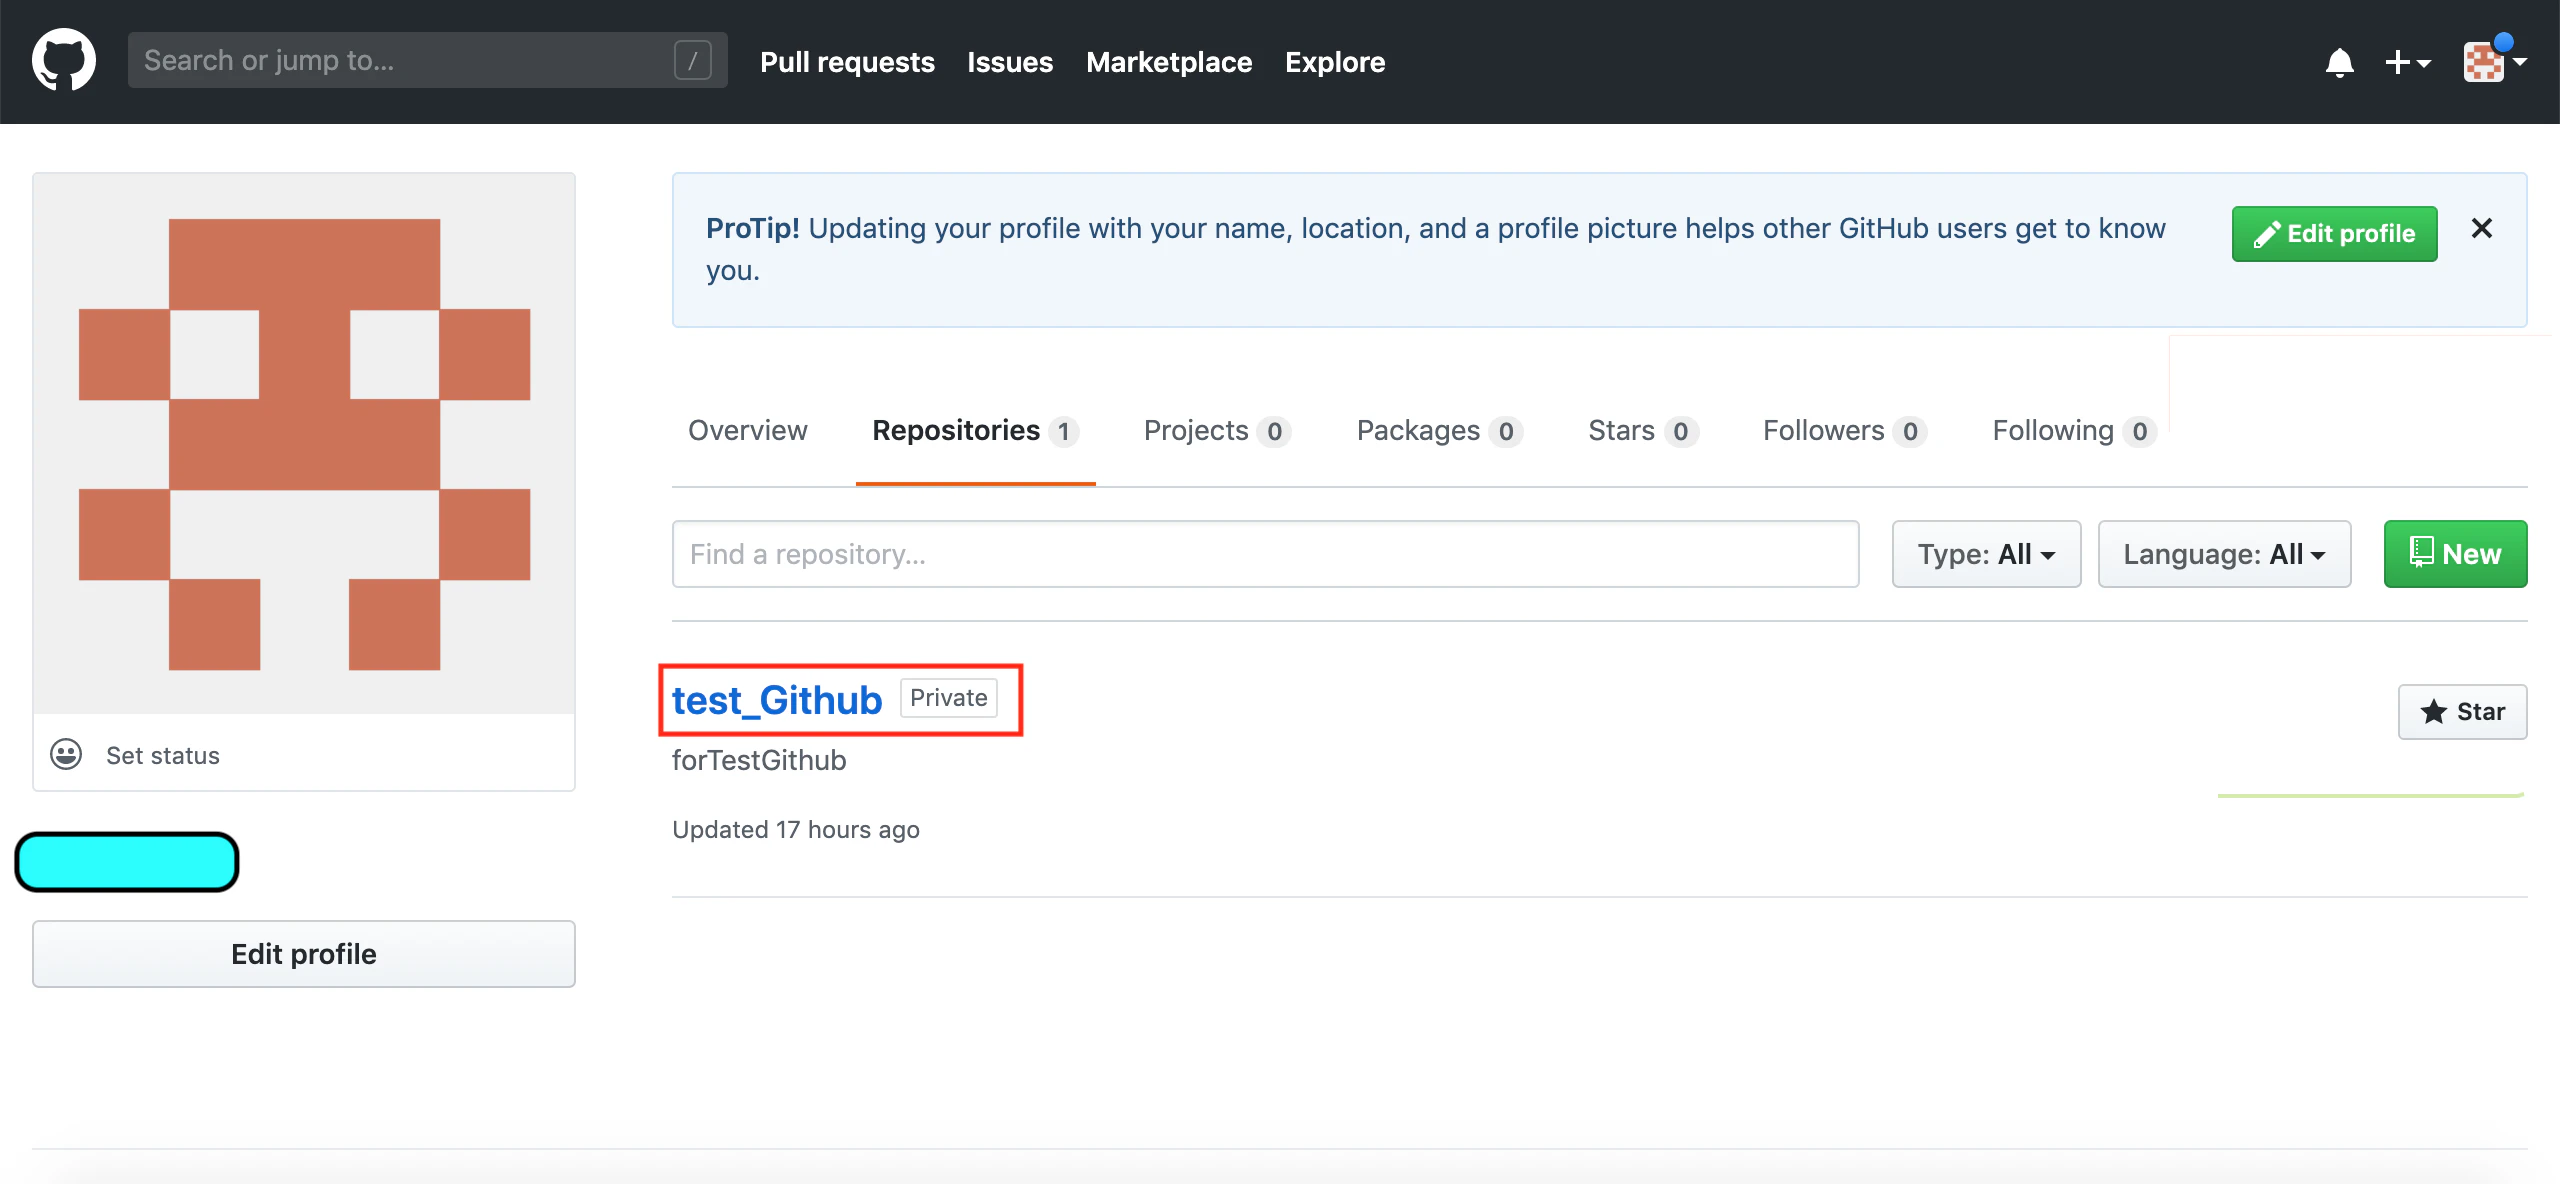Screen dimensions: 2560x1184
Task: Star the test_Github repository
Action: [x=2462, y=712]
